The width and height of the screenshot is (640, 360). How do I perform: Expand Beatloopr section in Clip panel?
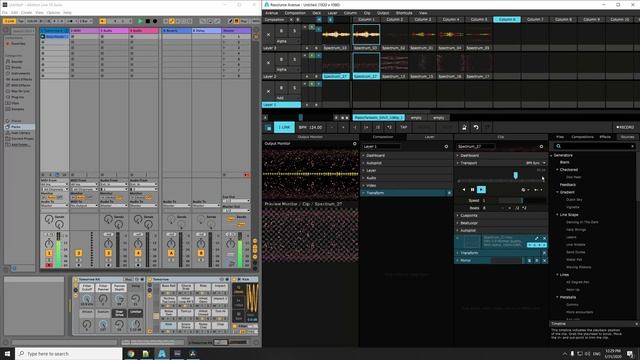click(x=501, y=223)
